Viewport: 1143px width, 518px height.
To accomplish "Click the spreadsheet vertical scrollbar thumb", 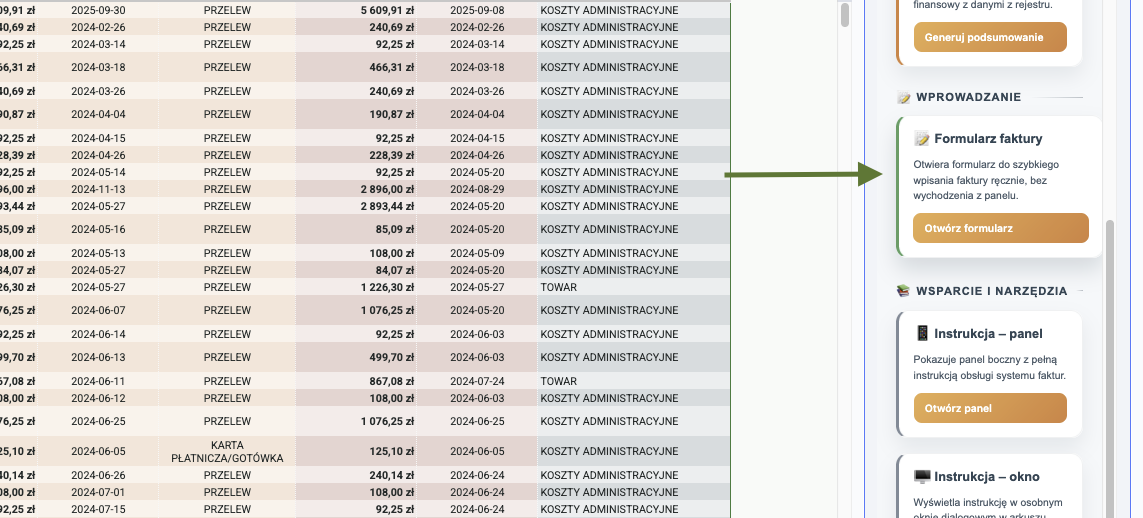I will coord(844,14).
